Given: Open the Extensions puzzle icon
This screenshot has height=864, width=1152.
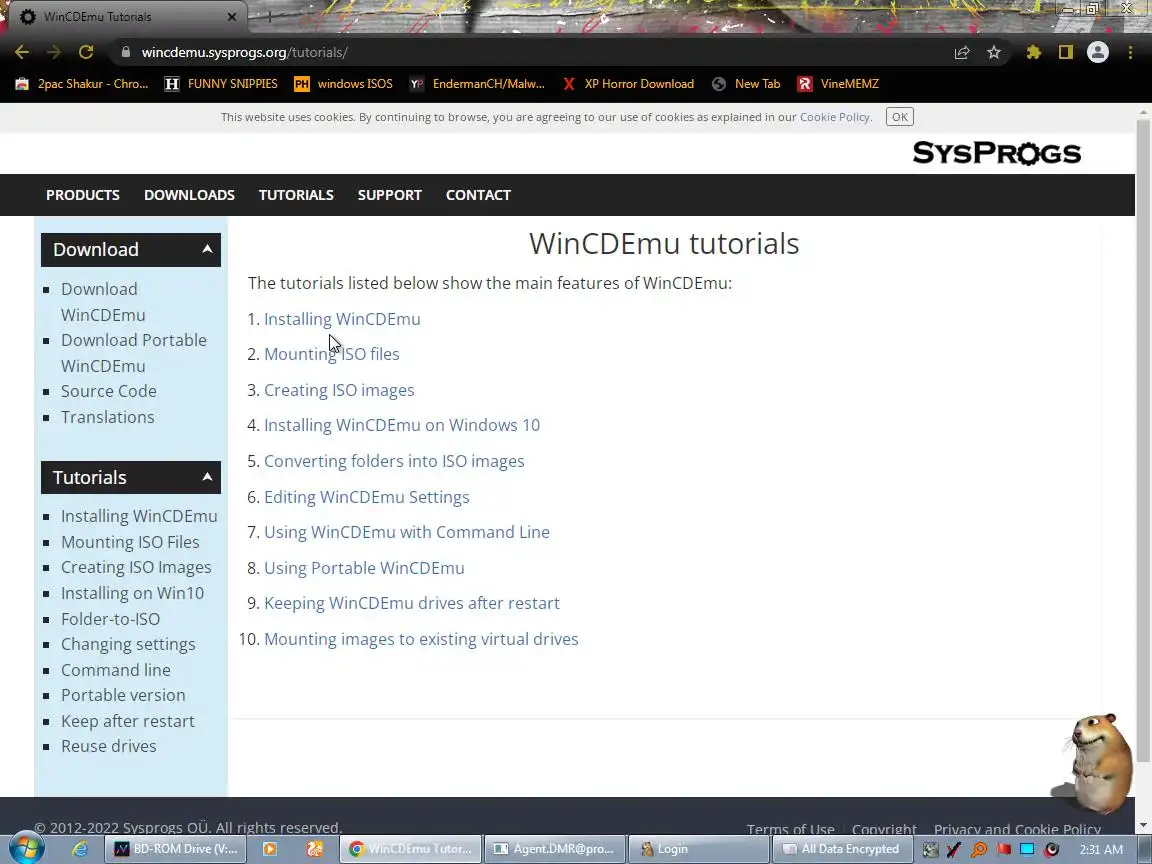Looking at the screenshot, I should click(1034, 52).
